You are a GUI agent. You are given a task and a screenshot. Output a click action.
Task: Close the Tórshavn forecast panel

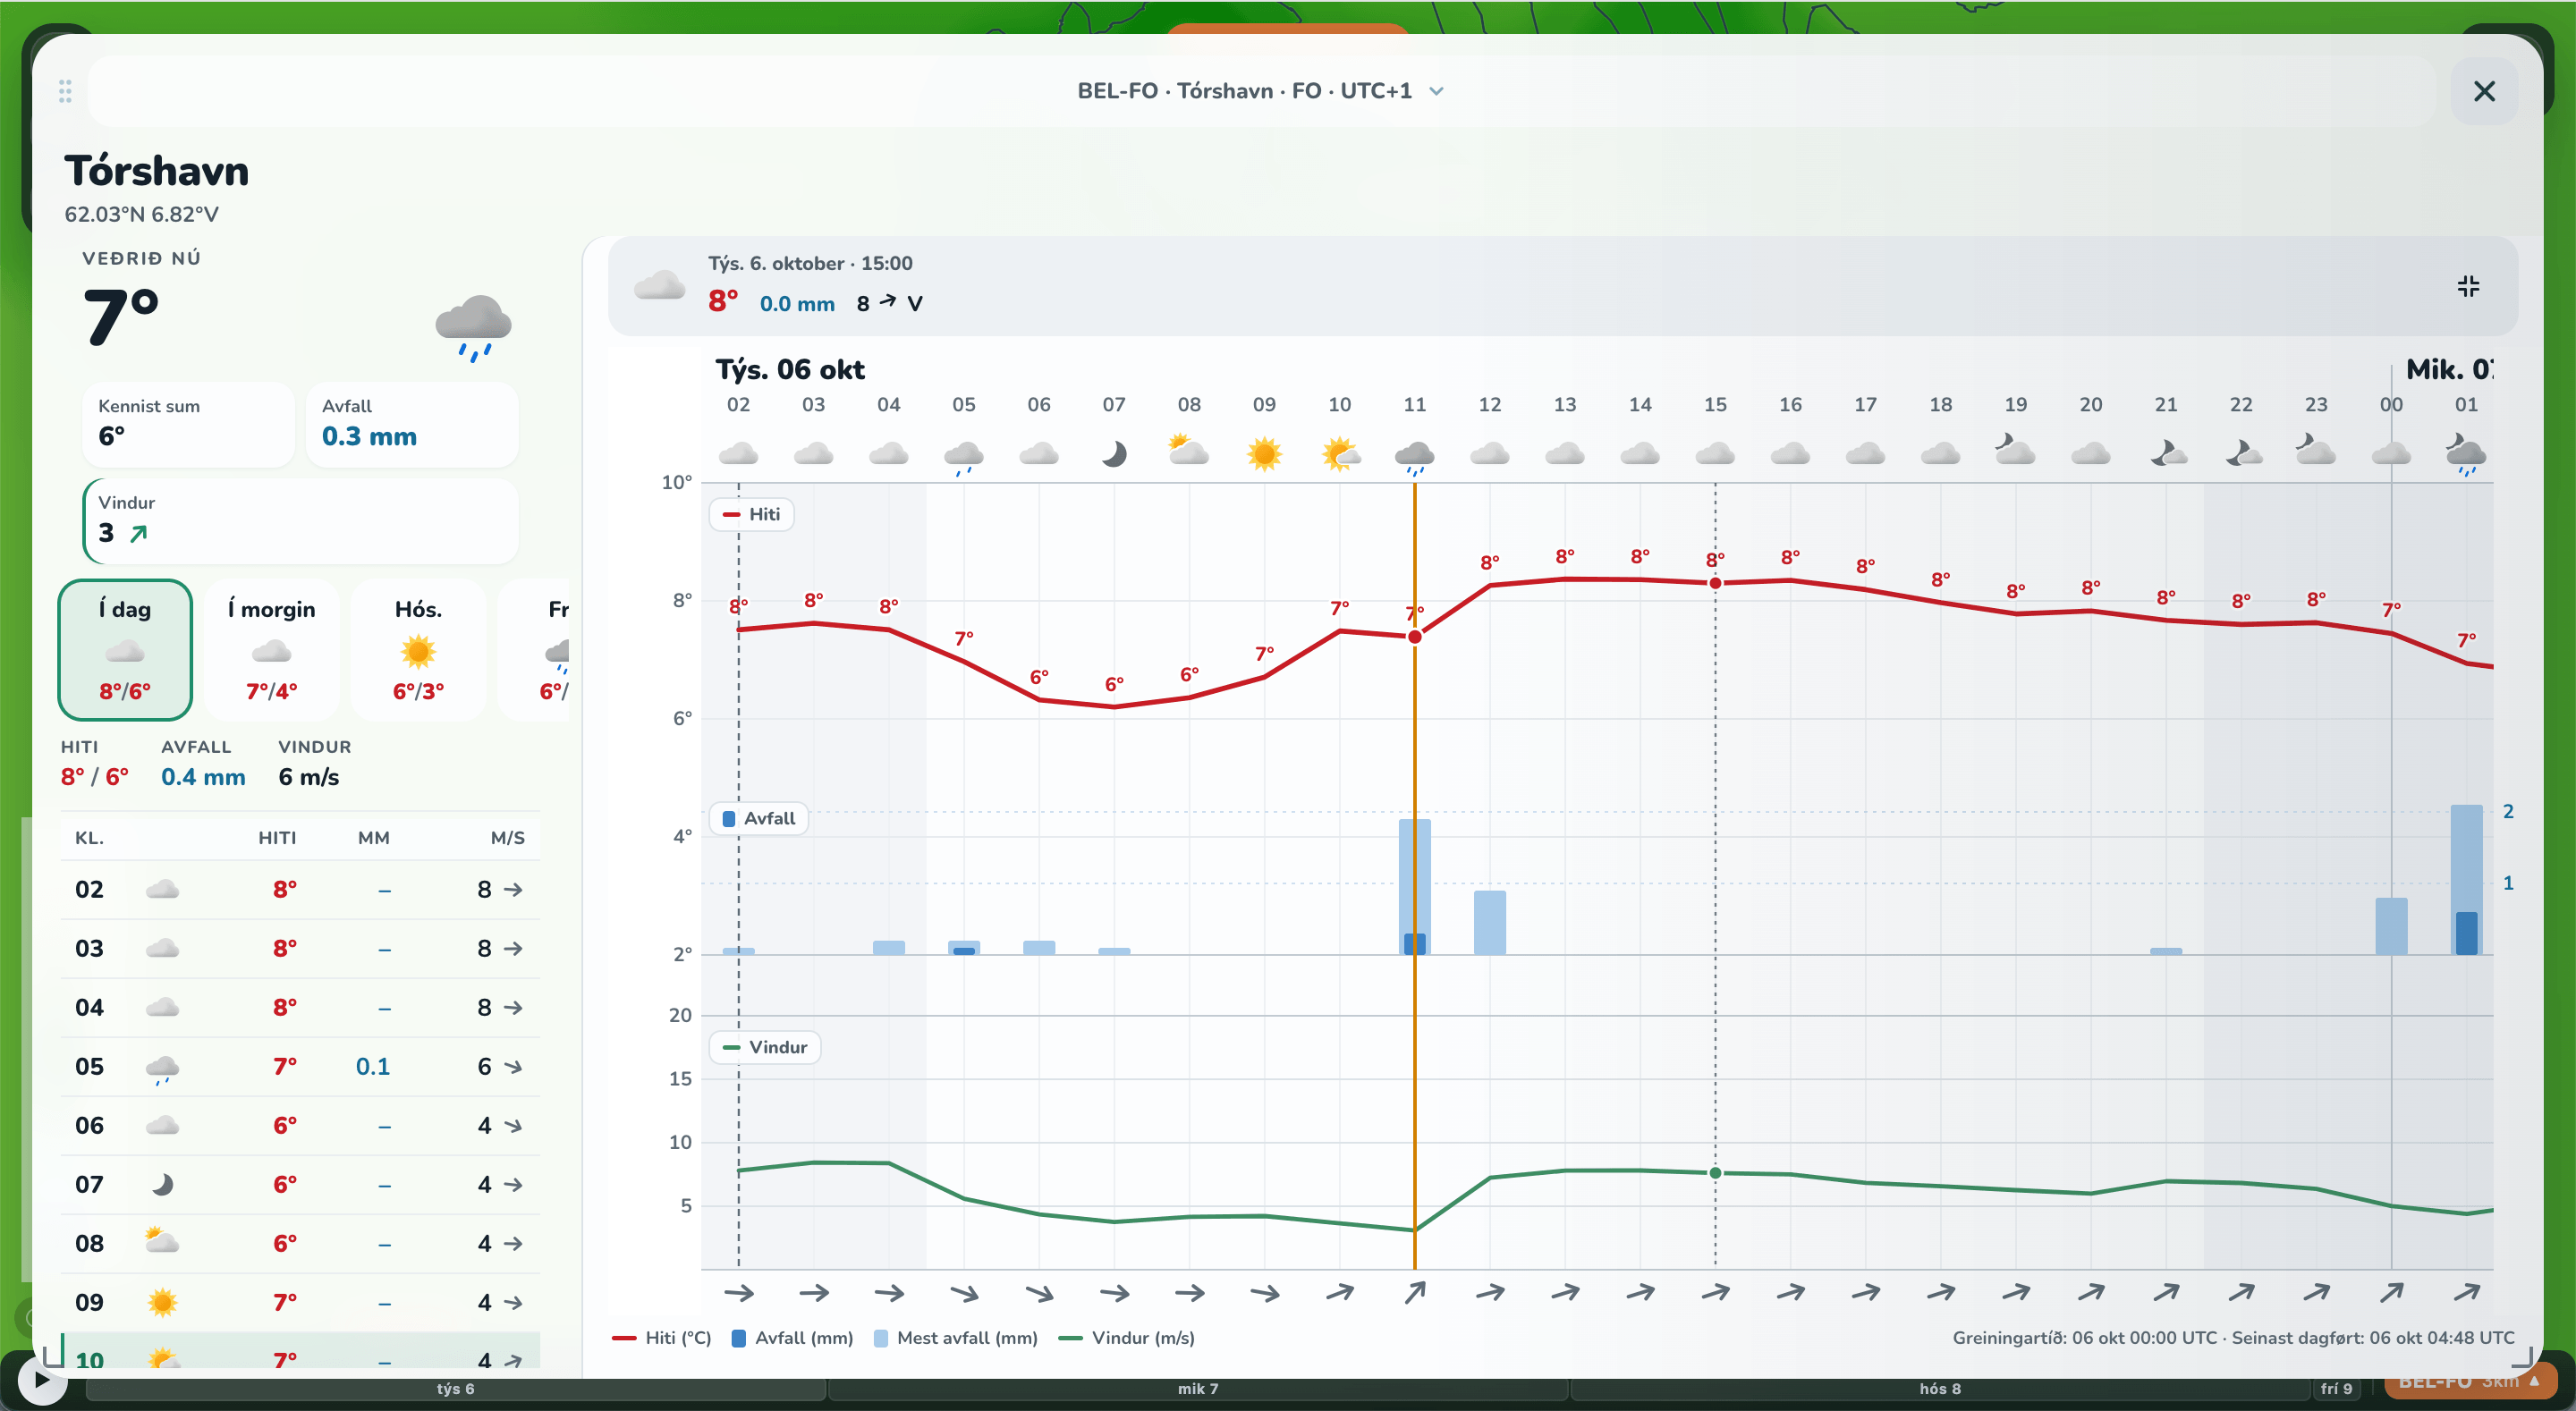[2484, 91]
